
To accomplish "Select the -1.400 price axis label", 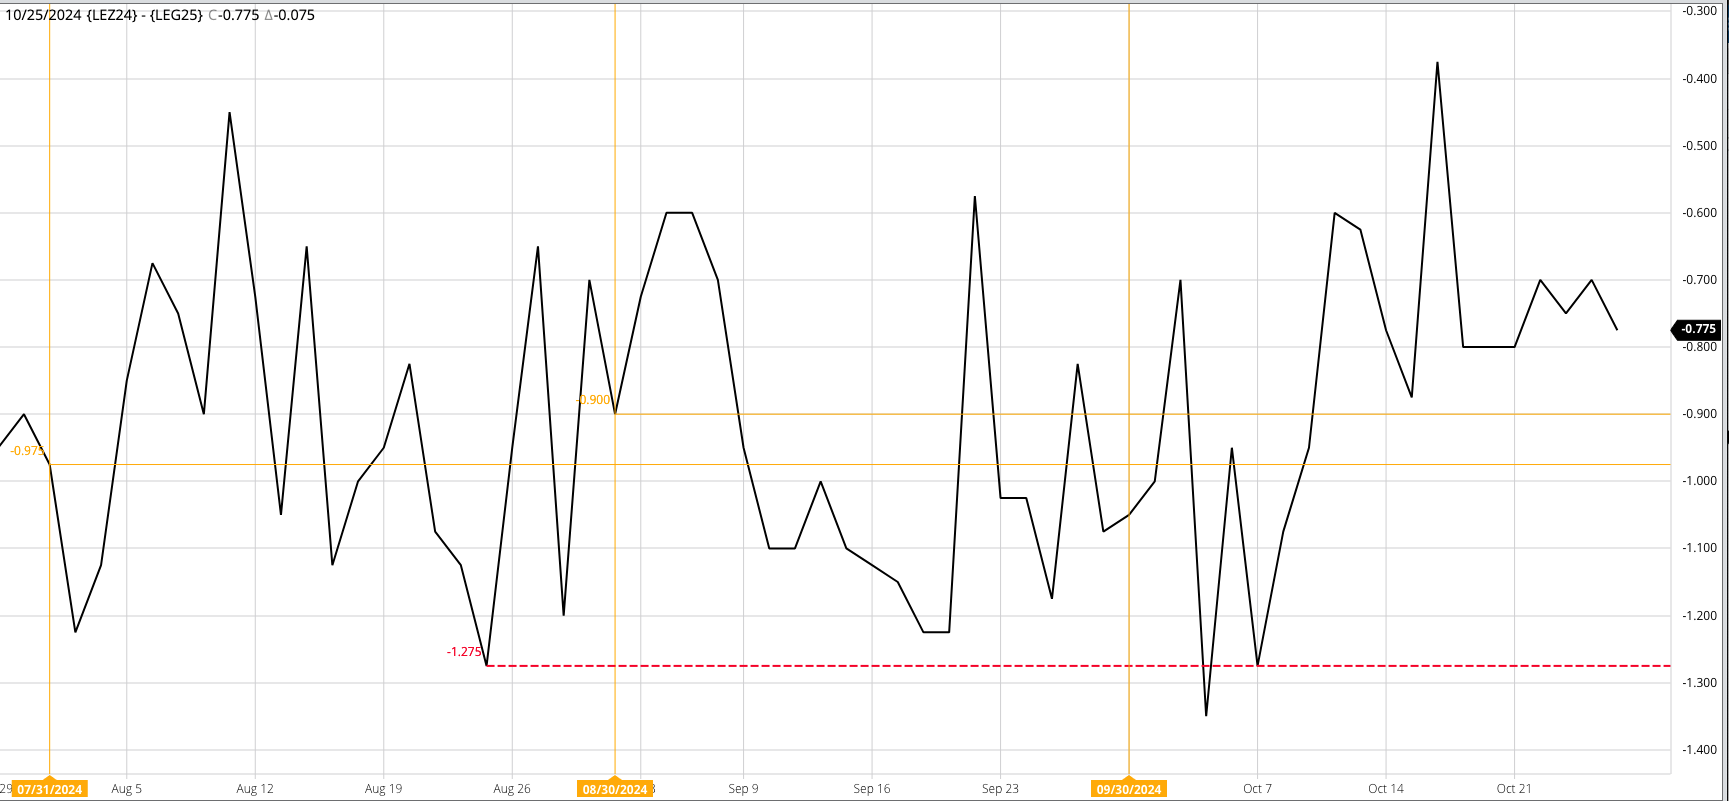I will point(1699,750).
